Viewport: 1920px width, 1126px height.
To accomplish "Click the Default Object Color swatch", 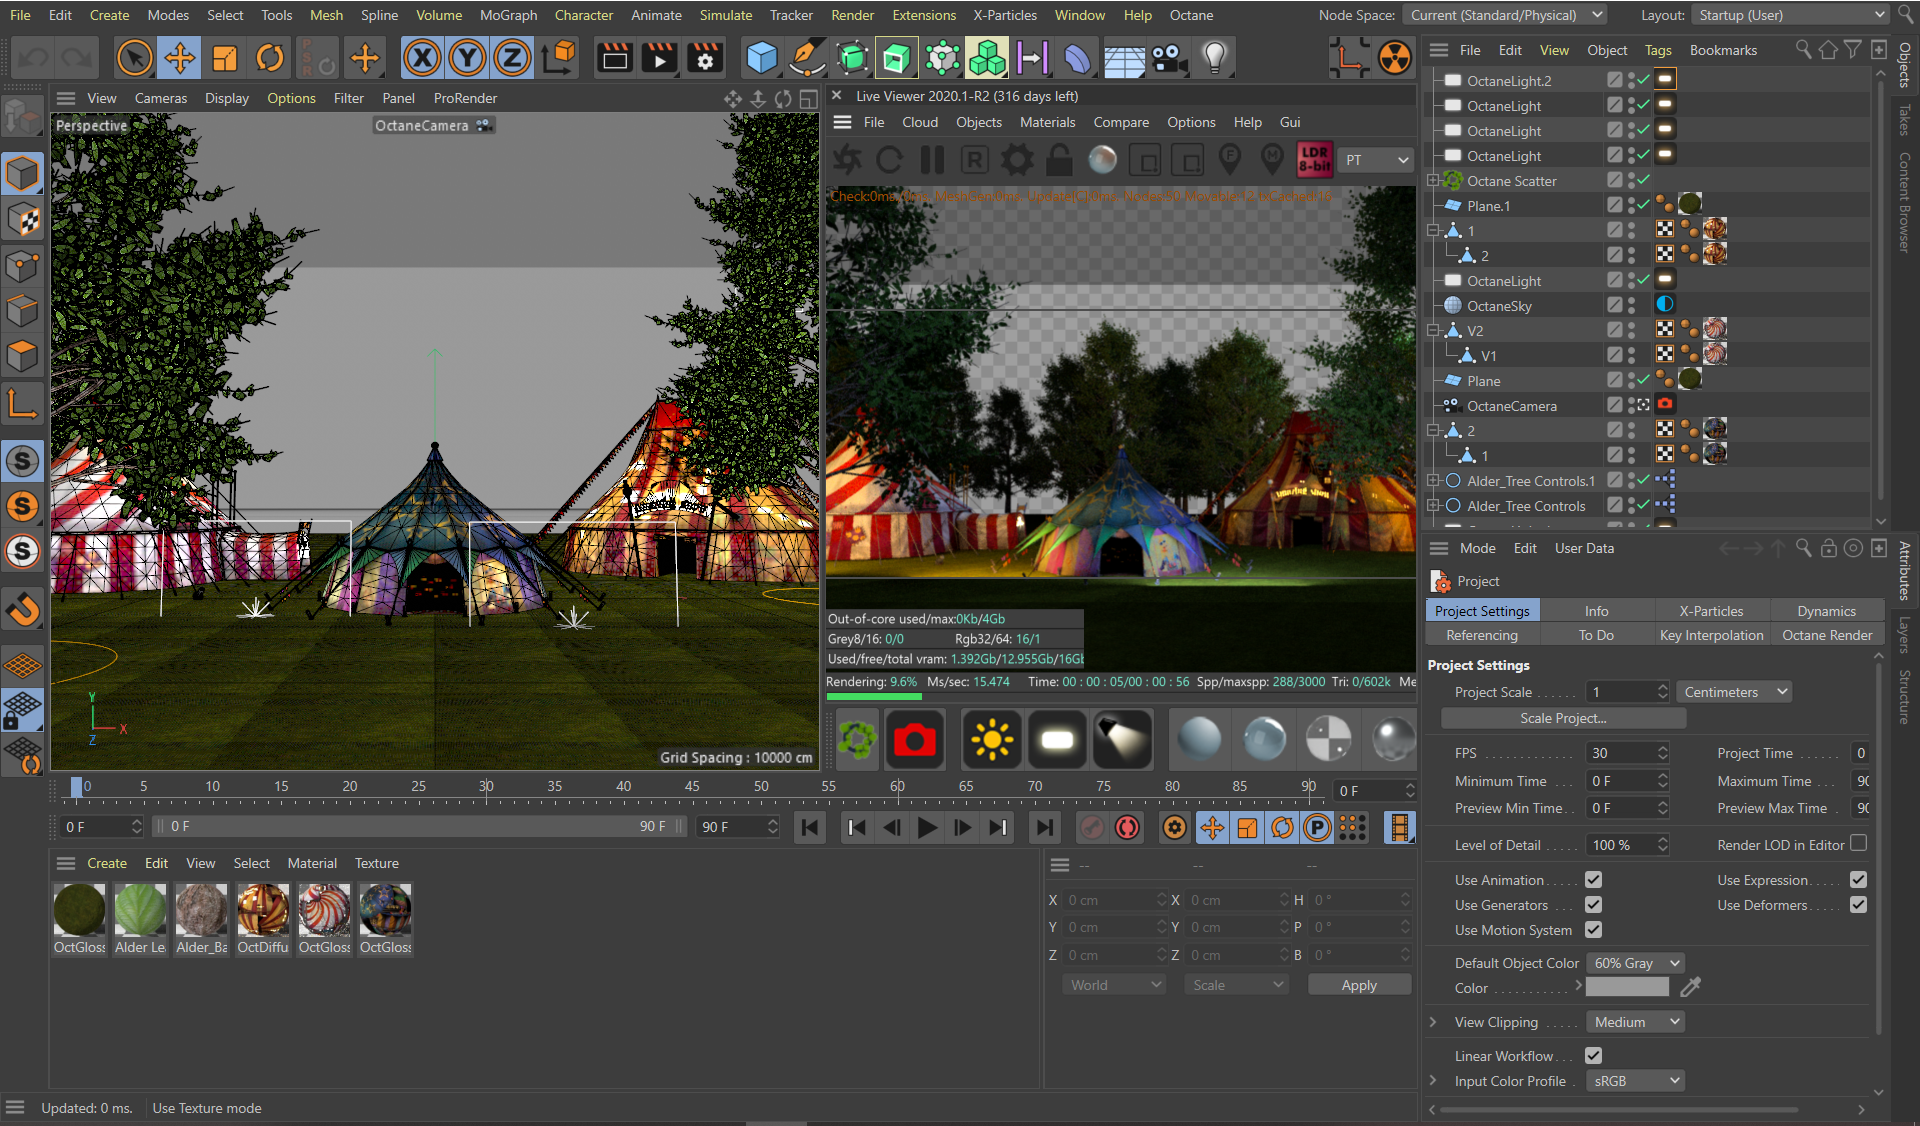I will tap(1627, 988).
